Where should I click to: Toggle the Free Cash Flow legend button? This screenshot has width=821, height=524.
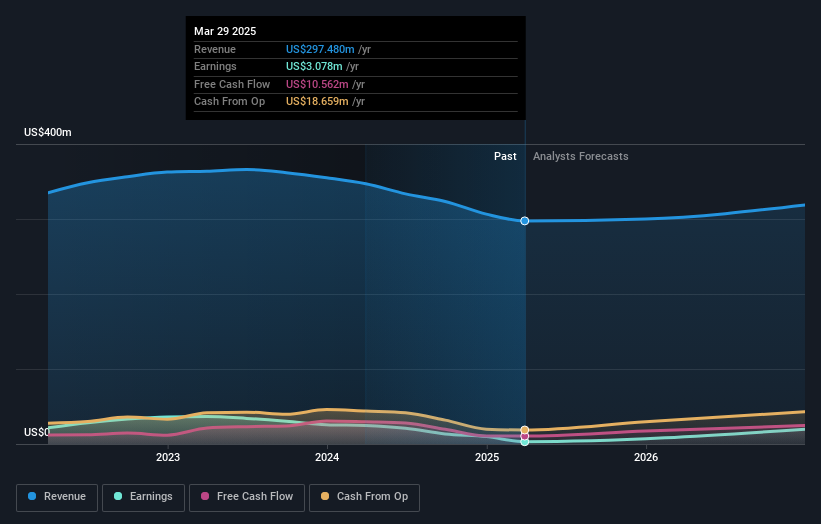pos(247,497)
